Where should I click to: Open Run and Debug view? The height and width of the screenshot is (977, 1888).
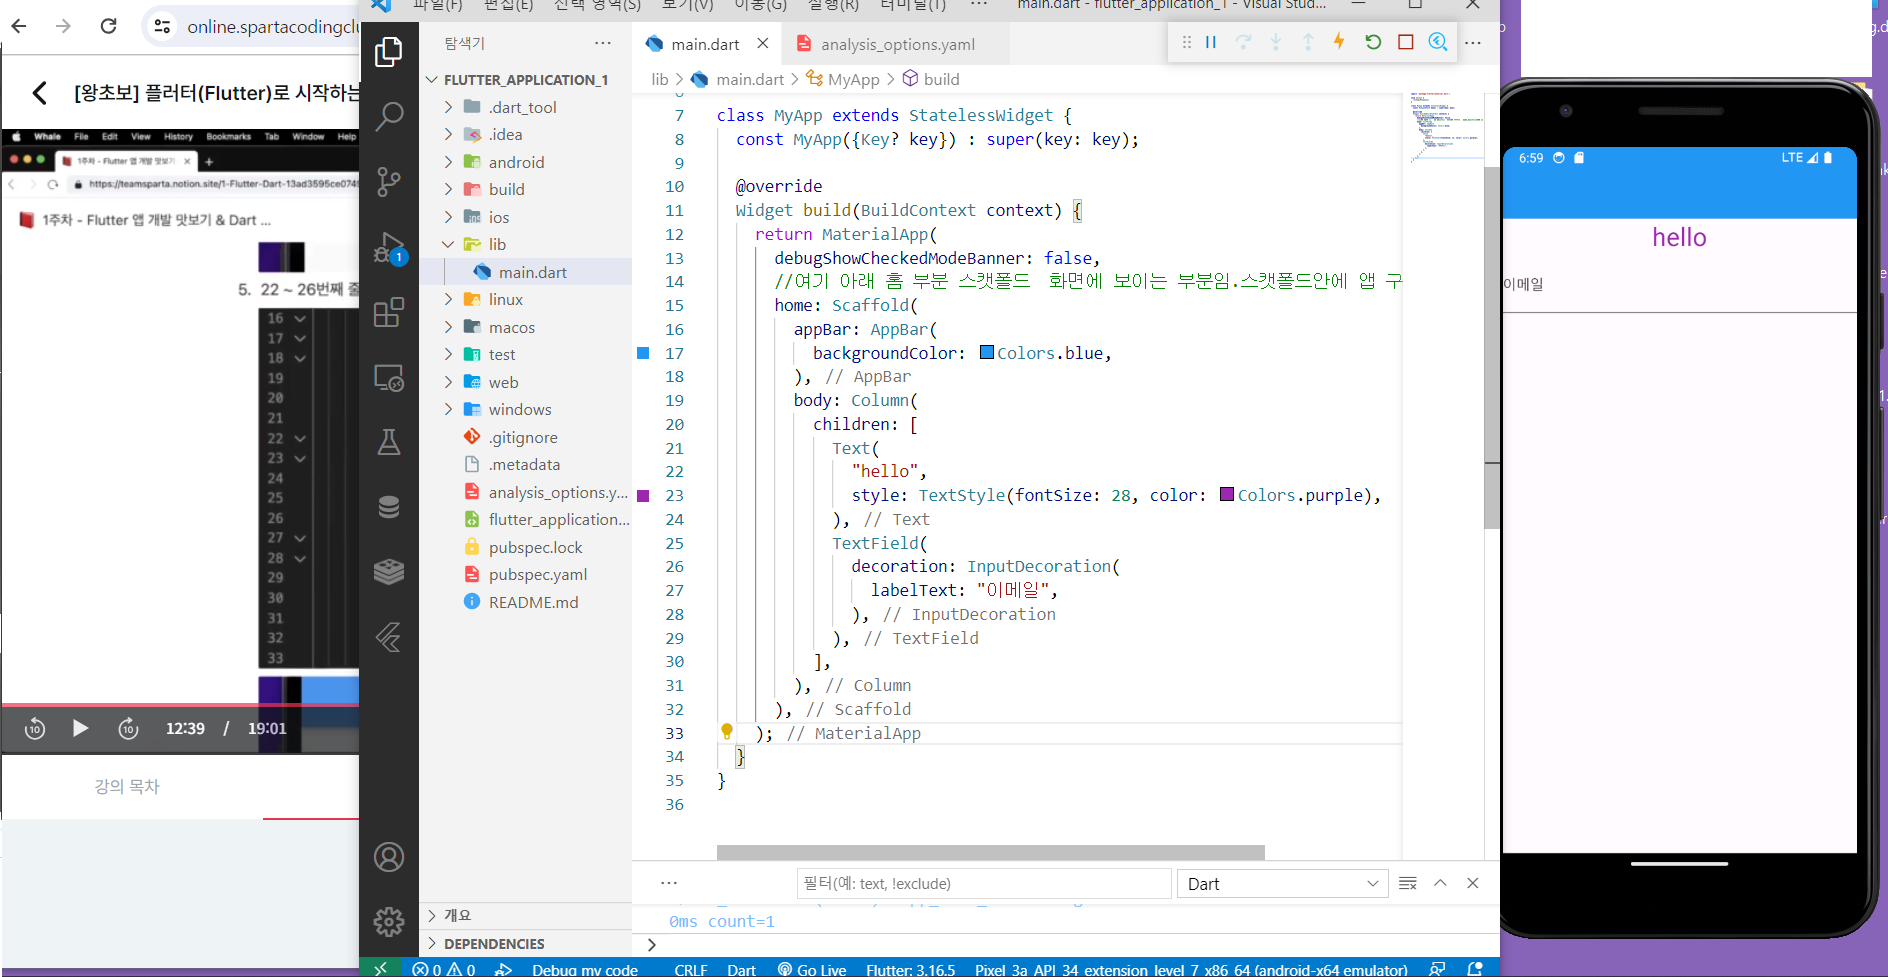click(x=389, y=248)
